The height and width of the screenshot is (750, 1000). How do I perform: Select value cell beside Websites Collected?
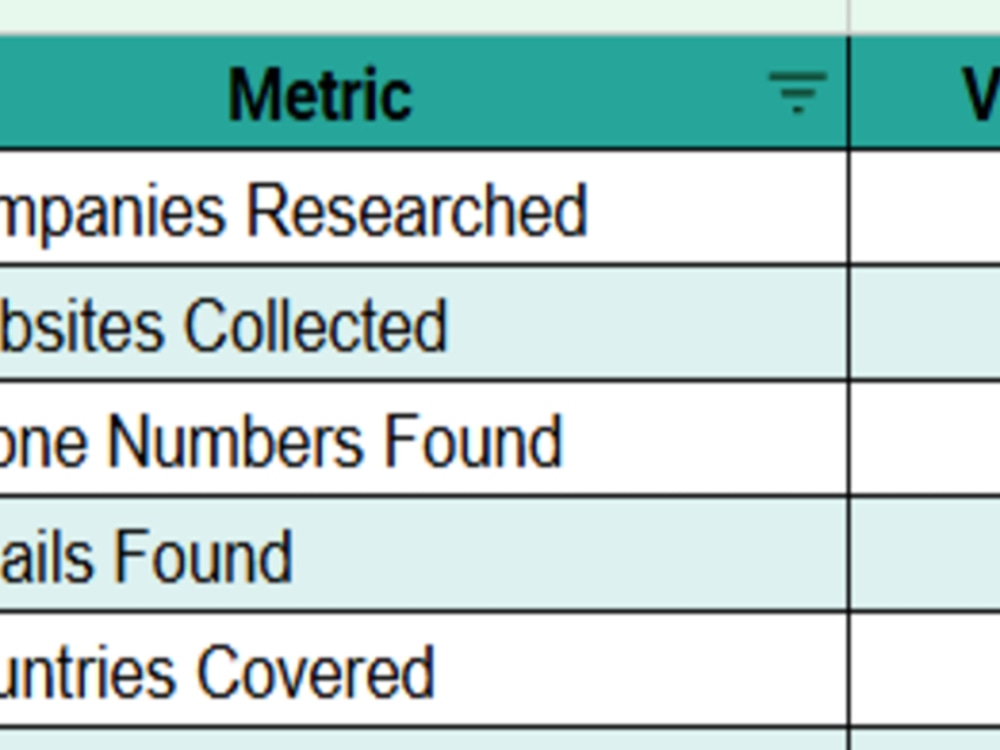925,323
